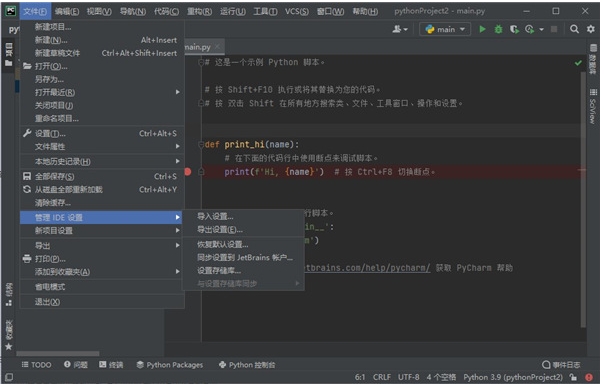Open the VCS menu
Image resolution: width=604 pixels, height=384 pixels.
297,11
